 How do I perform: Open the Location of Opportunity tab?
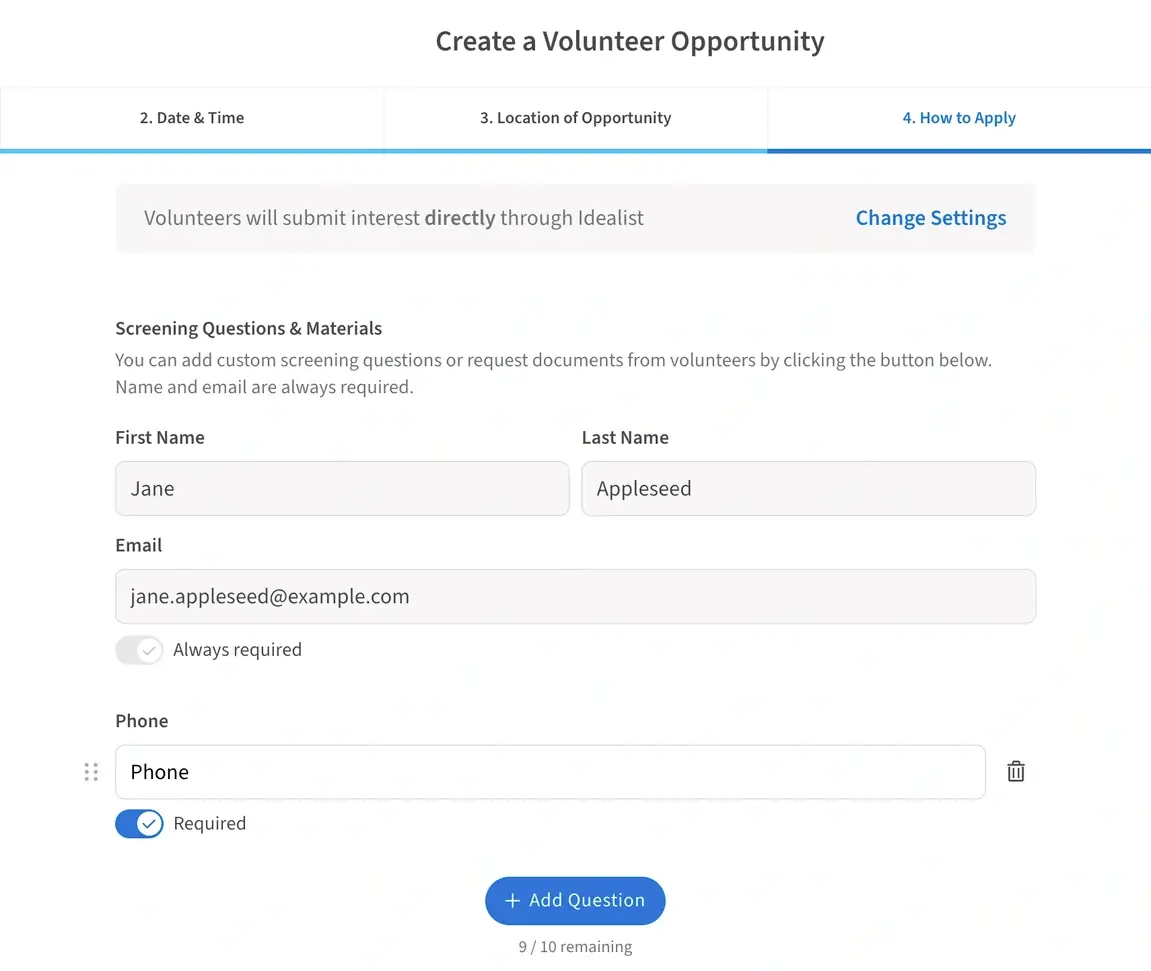575,117
